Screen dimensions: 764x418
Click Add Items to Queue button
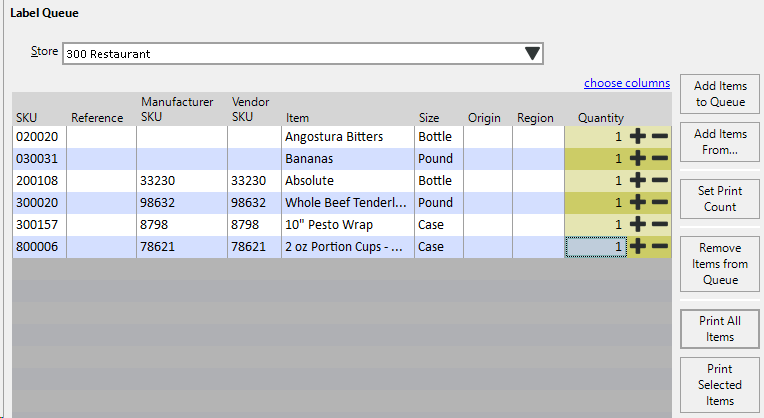coord(720,94)
